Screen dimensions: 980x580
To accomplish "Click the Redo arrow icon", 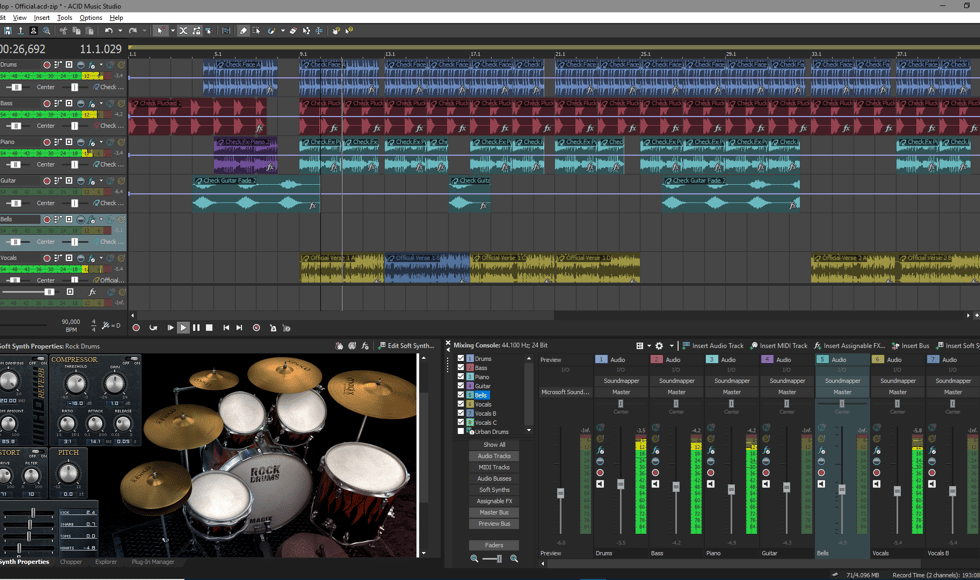I will click(132, 30).
